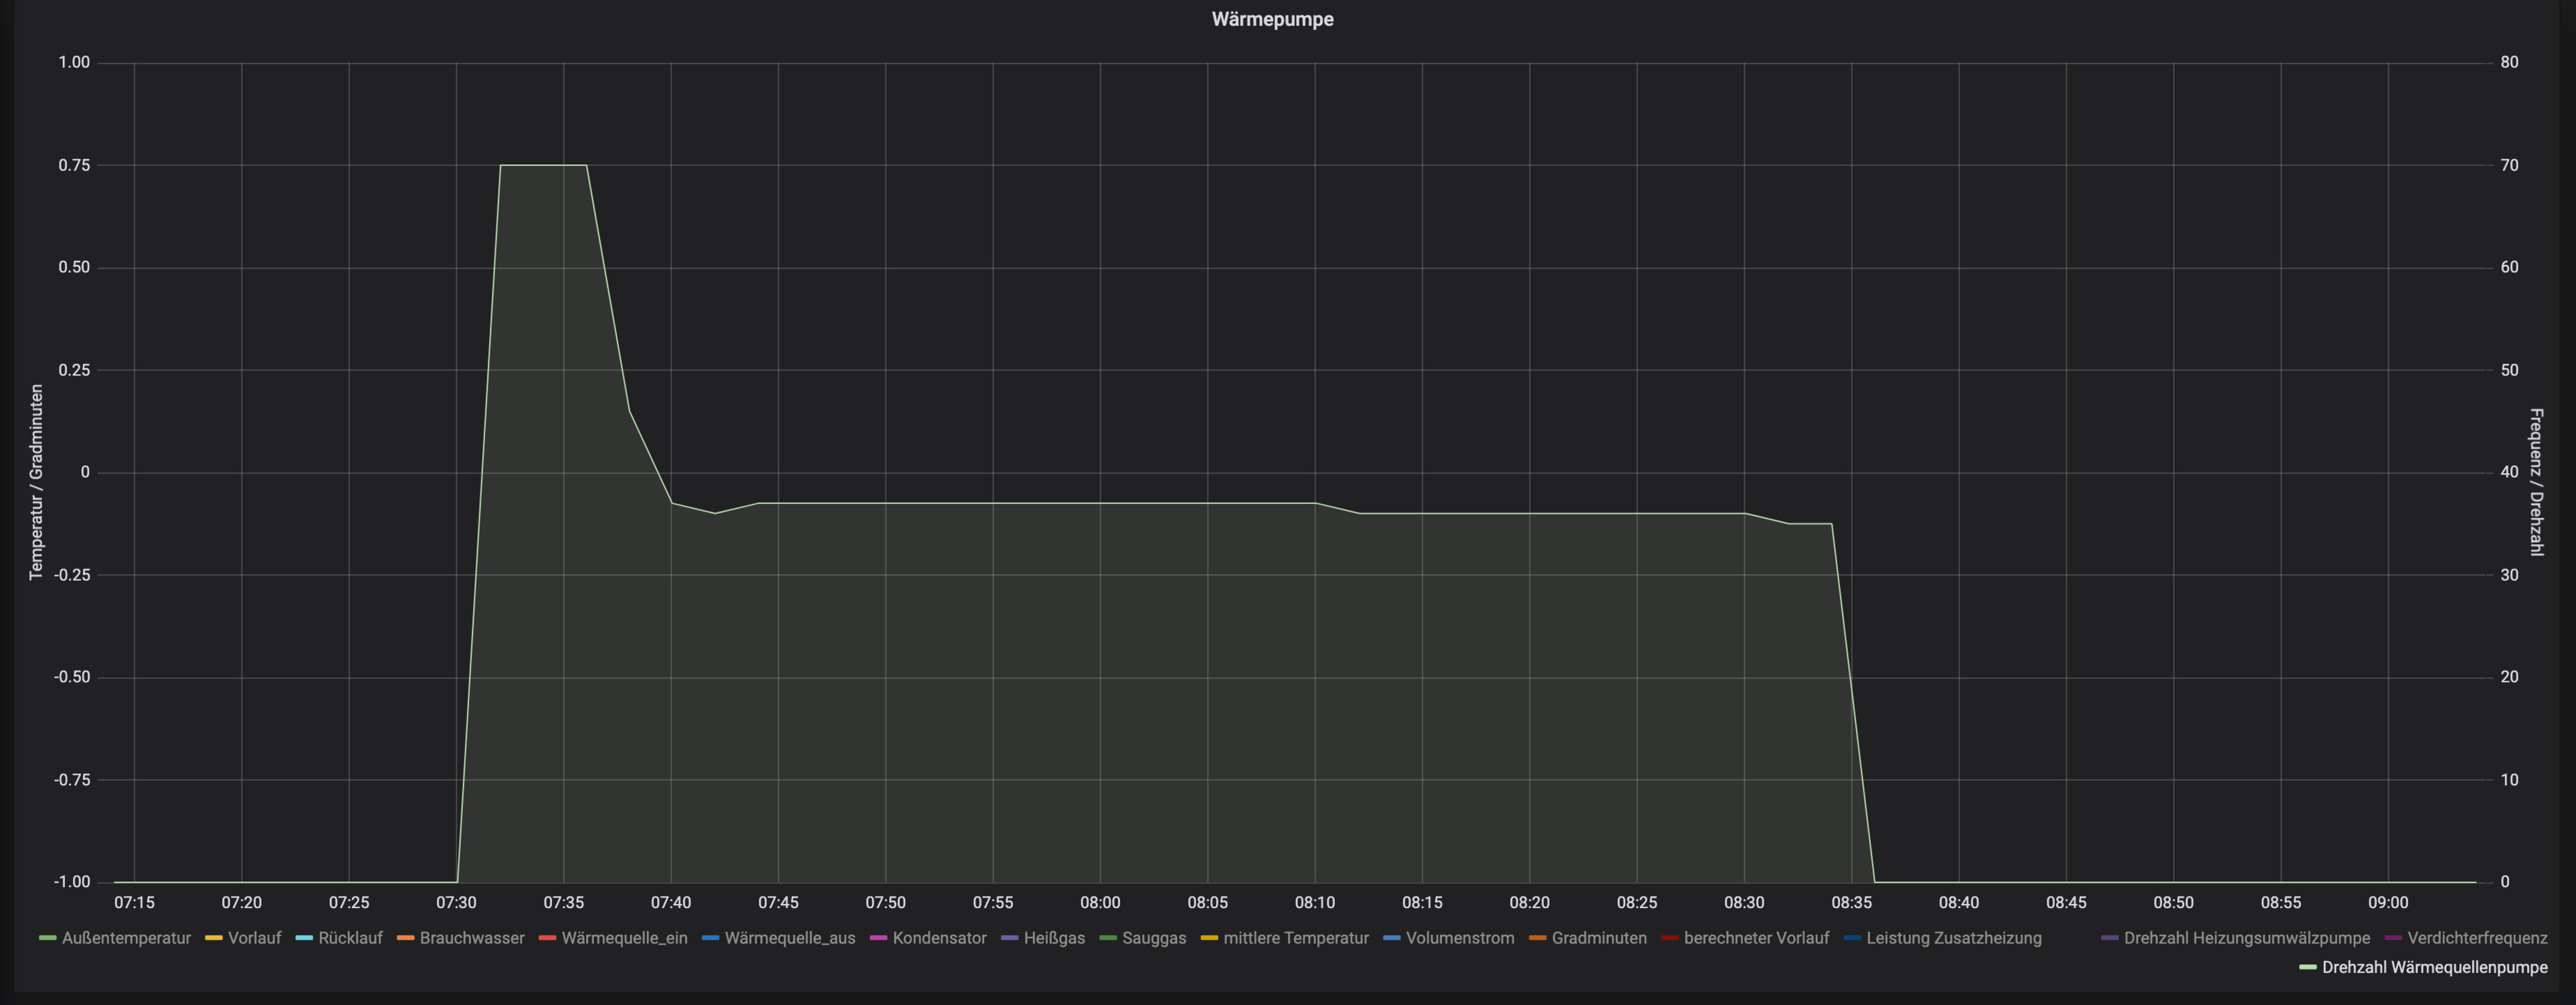Click the 40 right axis value
Screen dimensions: 2576x1005
[2509, 472]
